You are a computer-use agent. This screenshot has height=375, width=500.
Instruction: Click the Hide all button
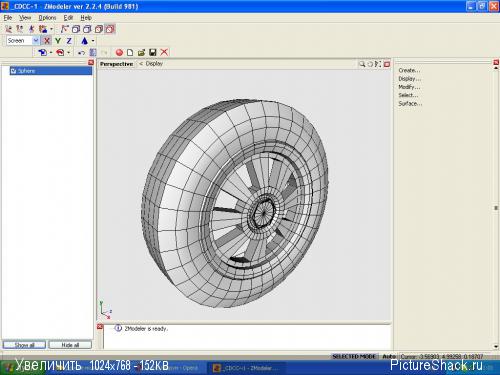[x=70, y=345]
